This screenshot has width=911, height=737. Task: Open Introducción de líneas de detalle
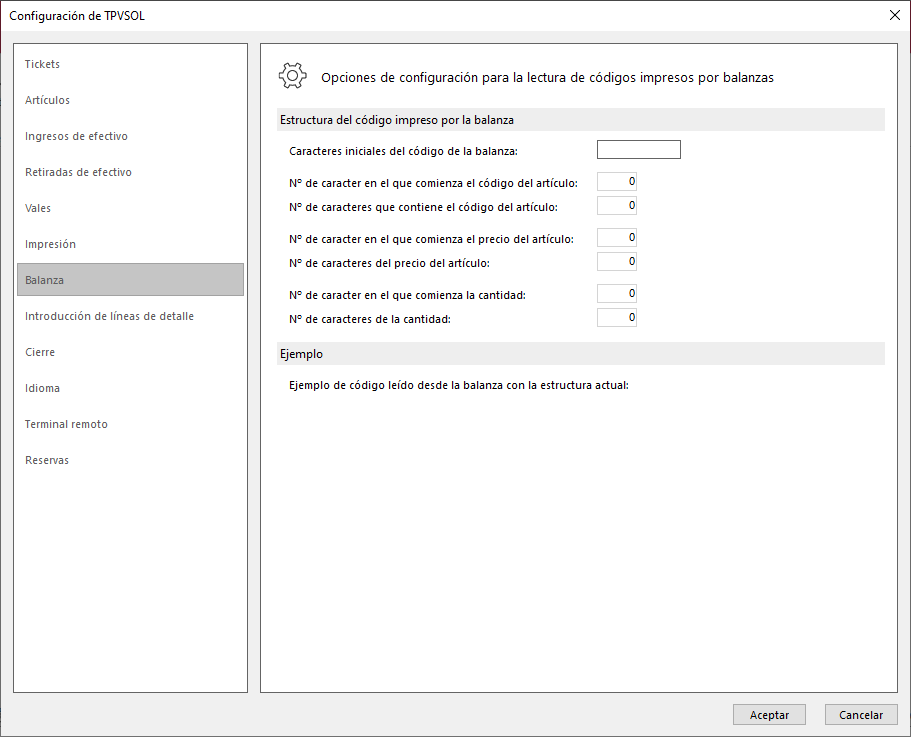[130, 316]
